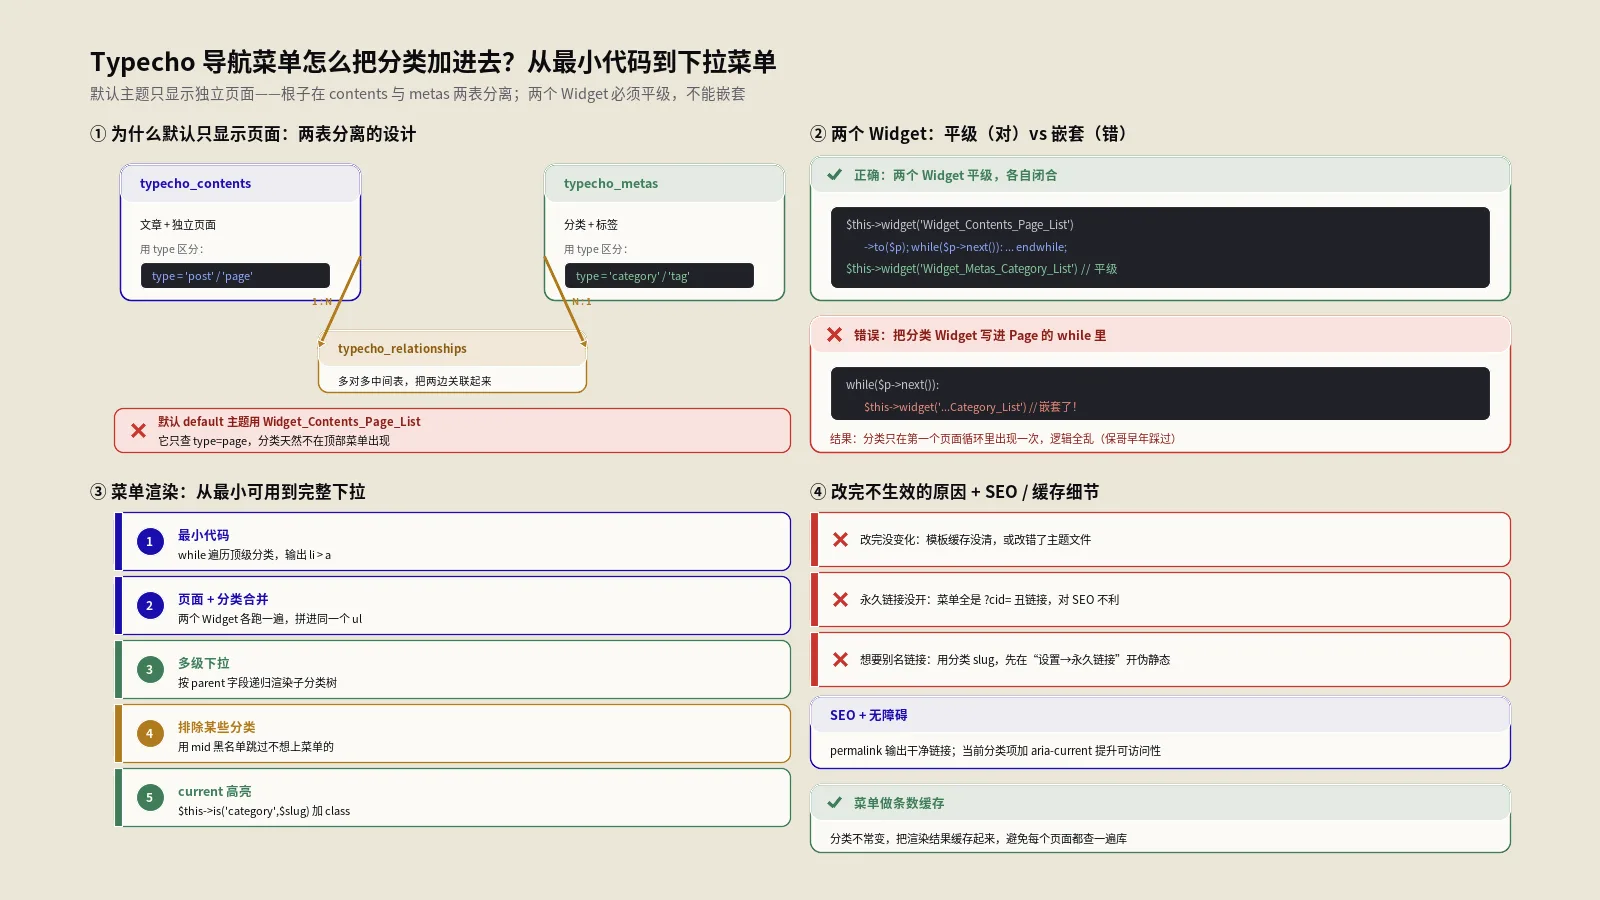The image size is (1600, 900).
Task: Select step 4 circle for 排除某些分类
Action: (150, 734)
